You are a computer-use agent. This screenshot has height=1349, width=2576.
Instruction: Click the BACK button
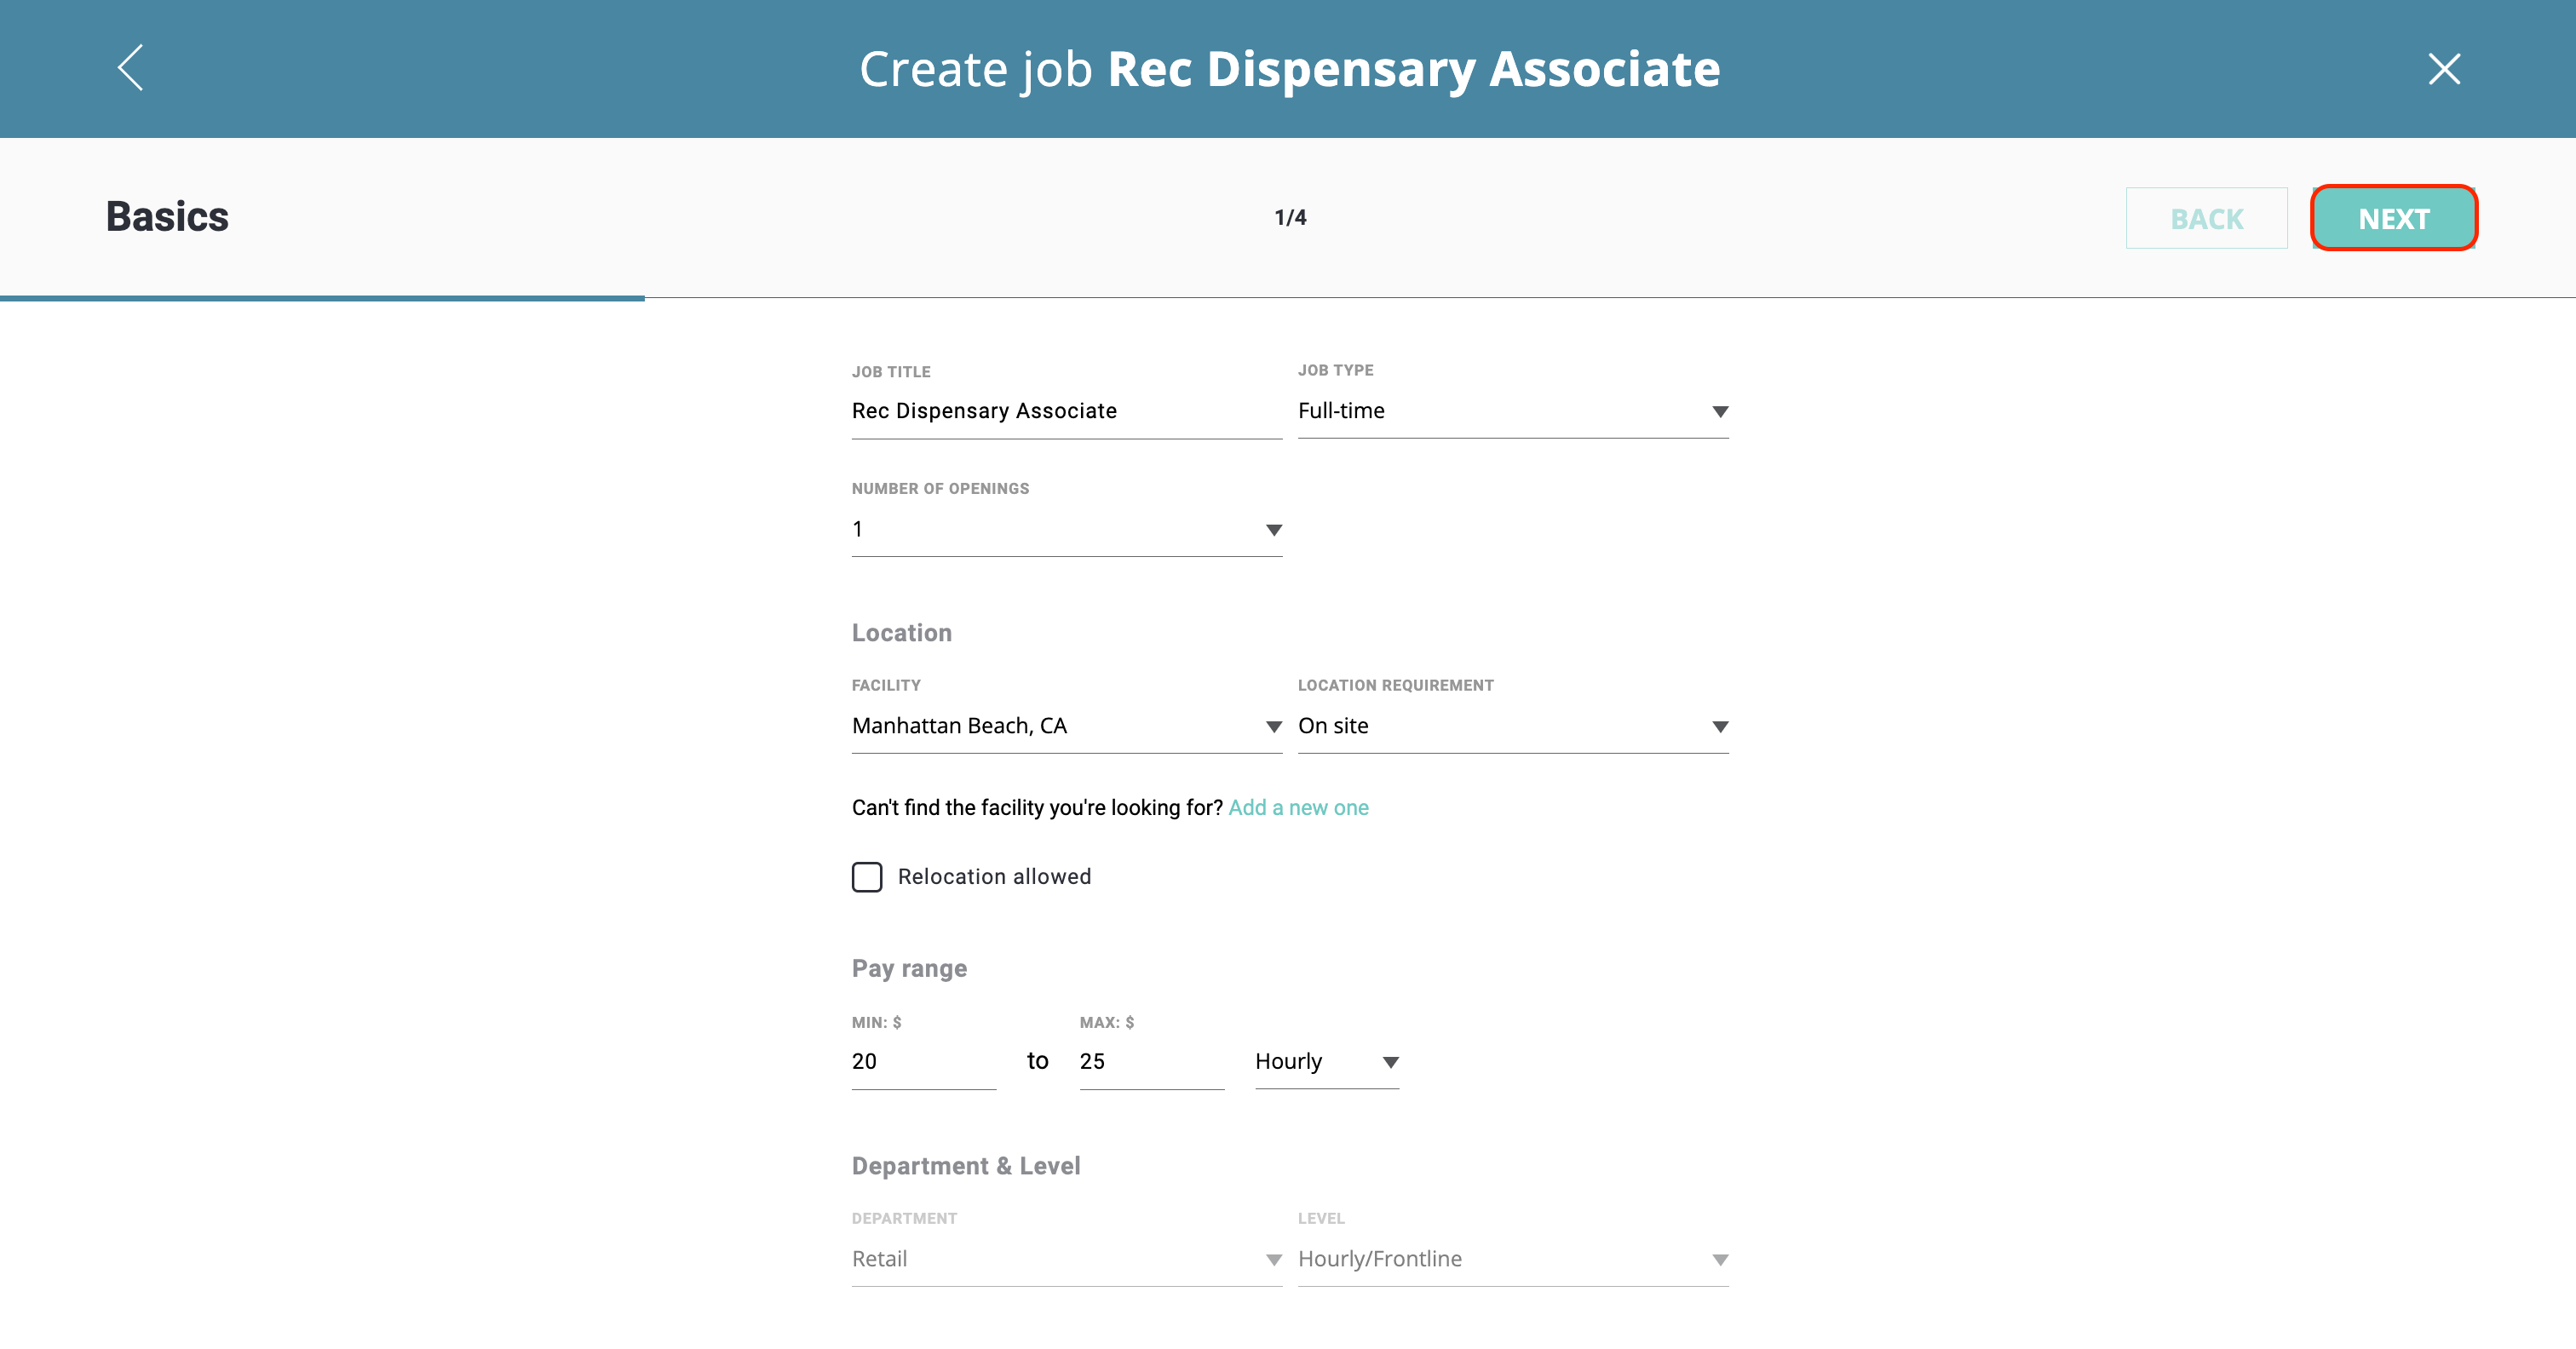[x=2206, y=218]
